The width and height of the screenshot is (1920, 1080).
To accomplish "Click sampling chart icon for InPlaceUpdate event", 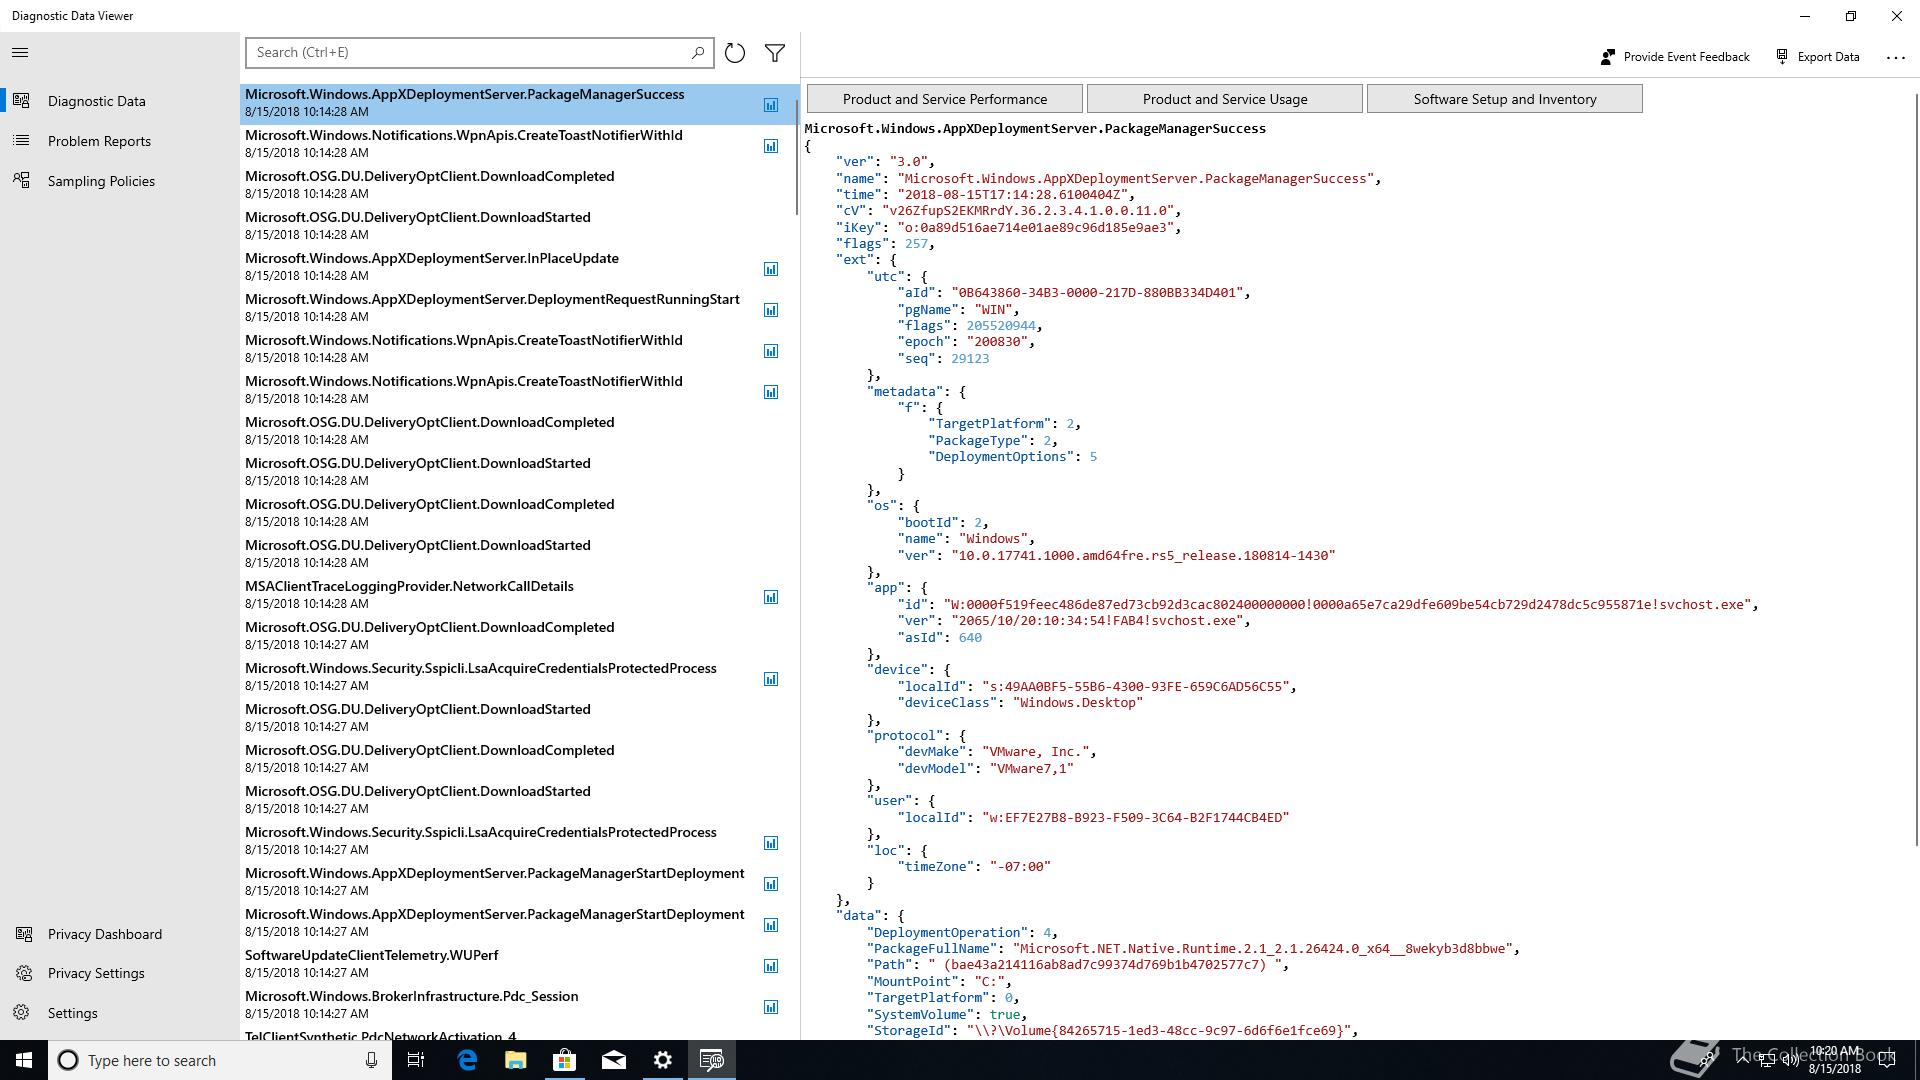I will [771, 269].
